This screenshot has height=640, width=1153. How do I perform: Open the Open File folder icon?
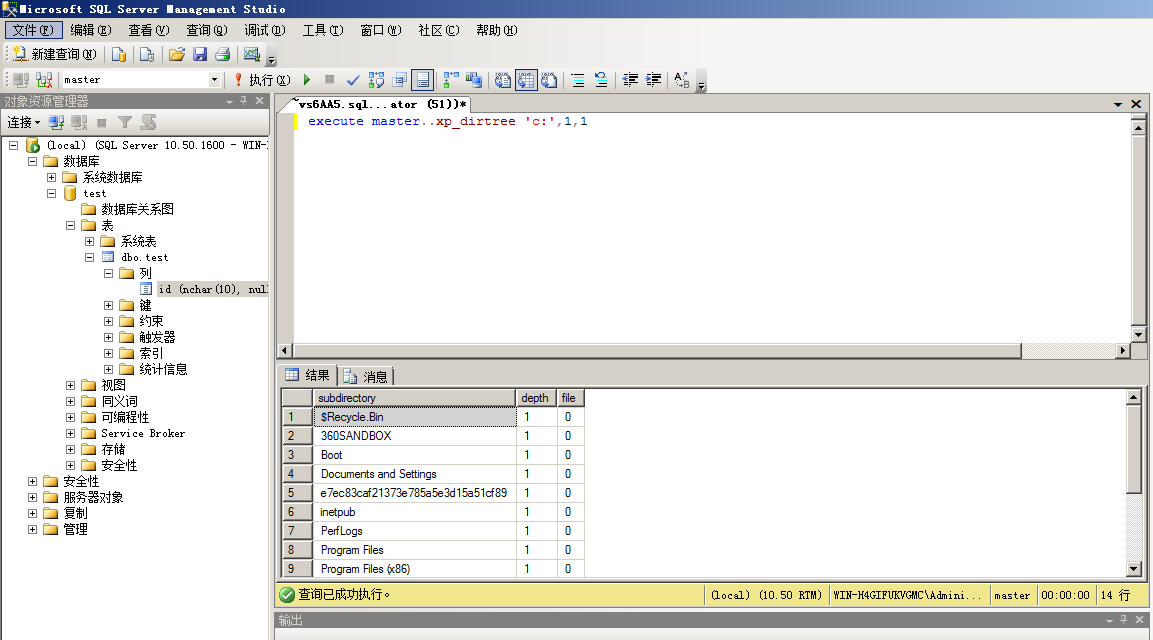pyautogui.click(x=176, y=54)
